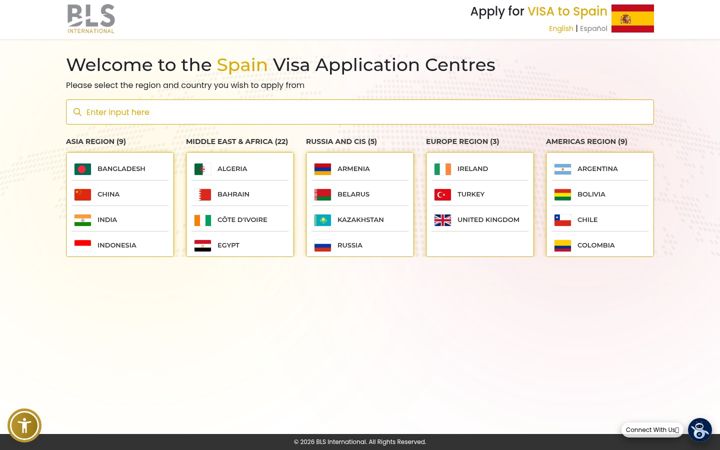Pick BELARUS country name

click(353, 195)
